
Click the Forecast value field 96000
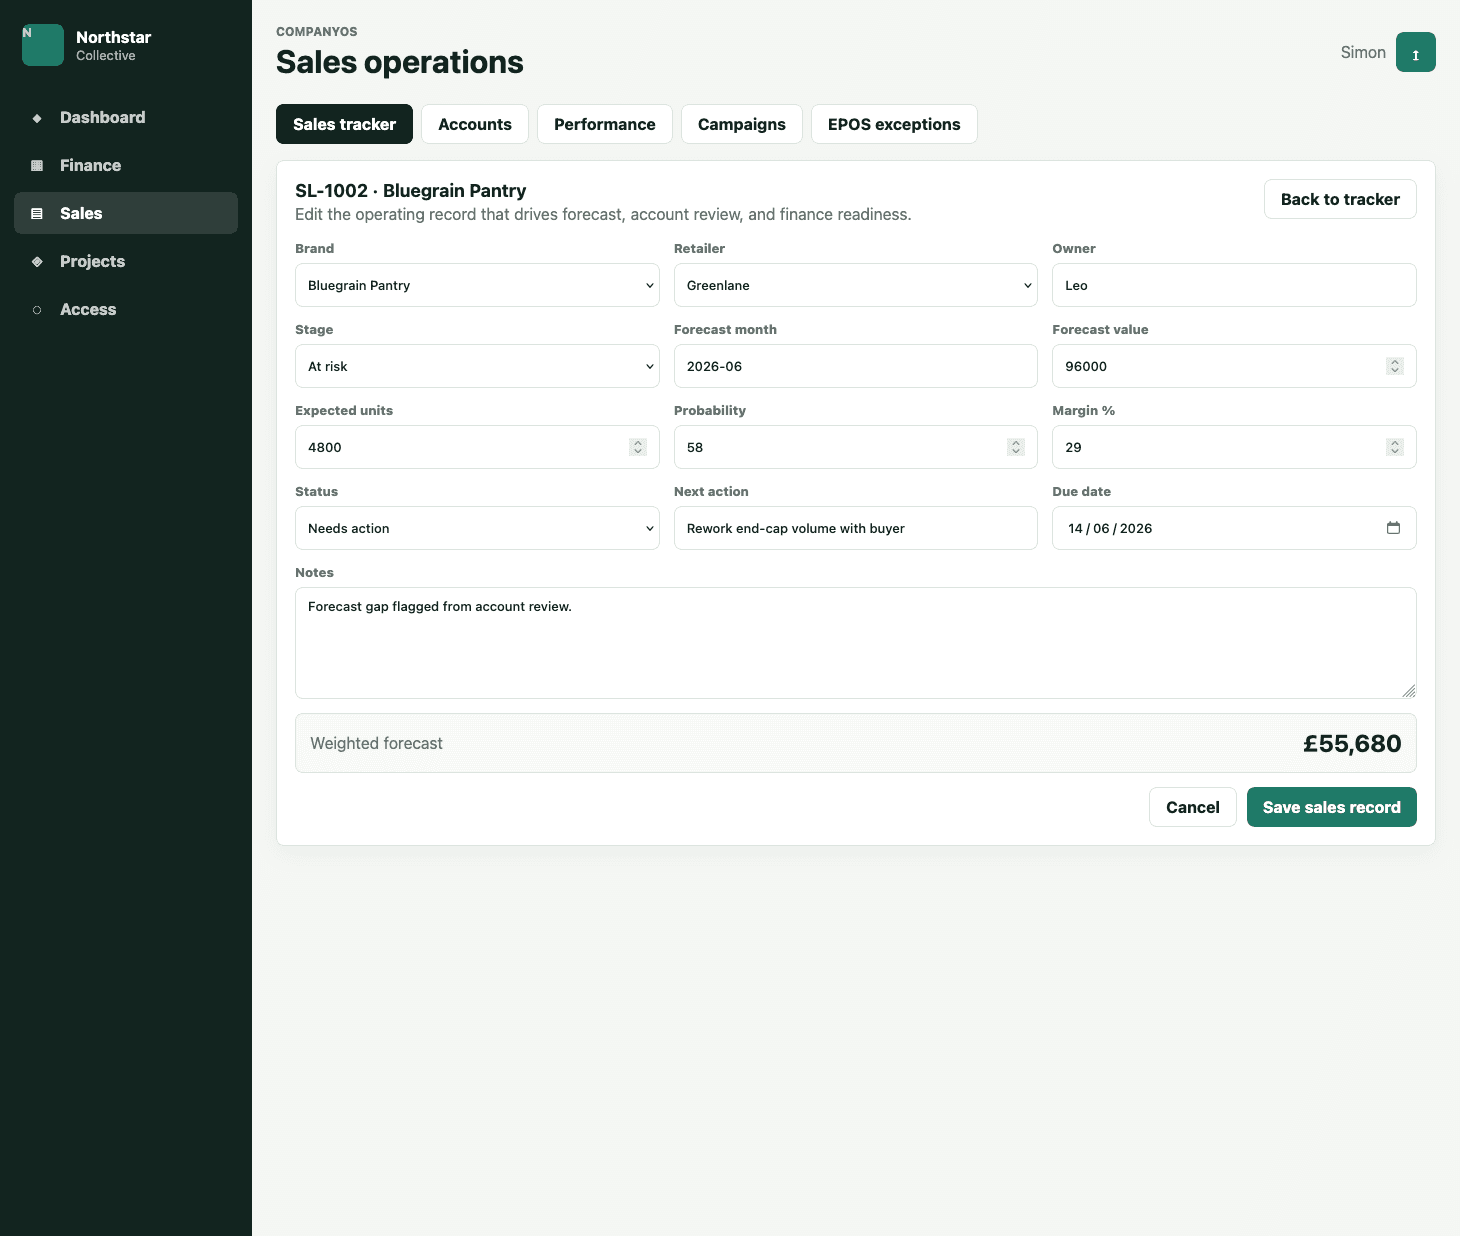click(x=1234, y=366)
